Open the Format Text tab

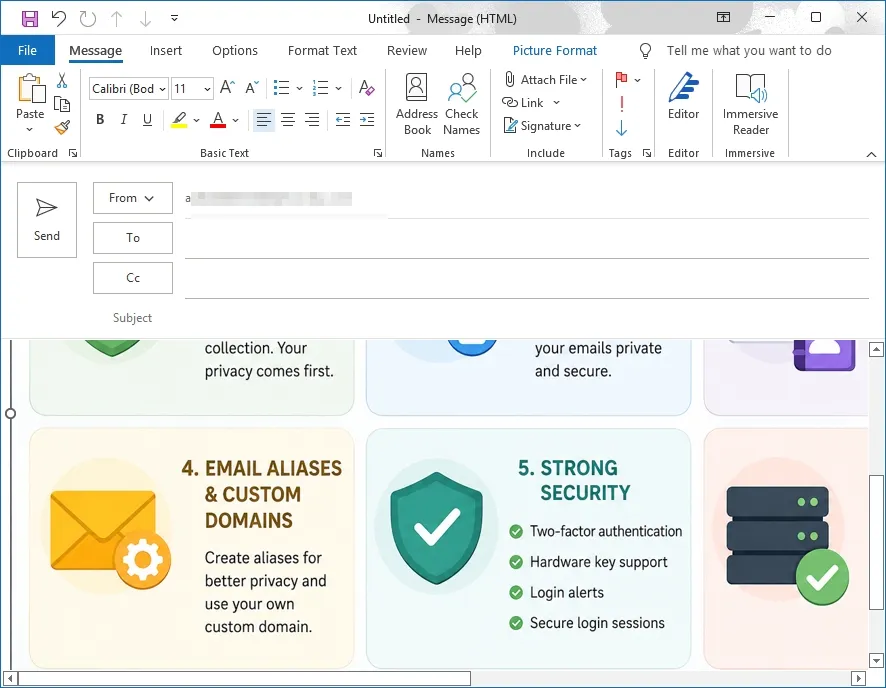(322, 50)
